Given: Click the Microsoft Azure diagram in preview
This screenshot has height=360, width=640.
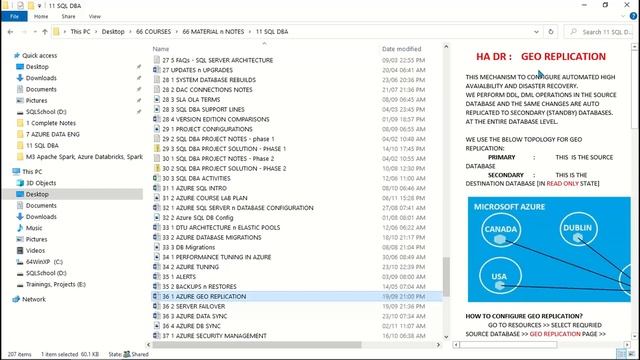Looking at the screenshot, I should [549, 249].
